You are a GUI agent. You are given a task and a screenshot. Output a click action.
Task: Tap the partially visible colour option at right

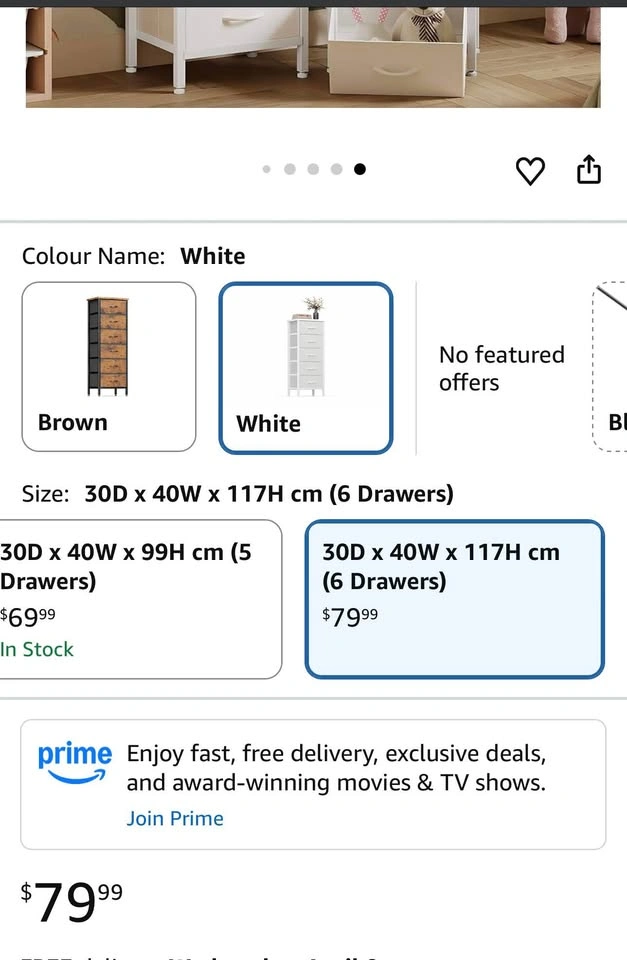coord(610,367)
